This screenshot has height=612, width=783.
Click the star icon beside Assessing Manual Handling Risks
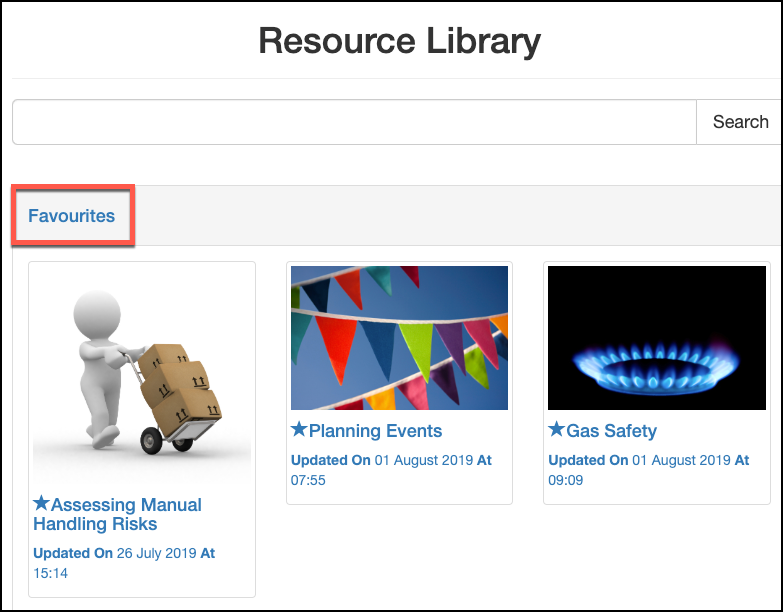41,503
